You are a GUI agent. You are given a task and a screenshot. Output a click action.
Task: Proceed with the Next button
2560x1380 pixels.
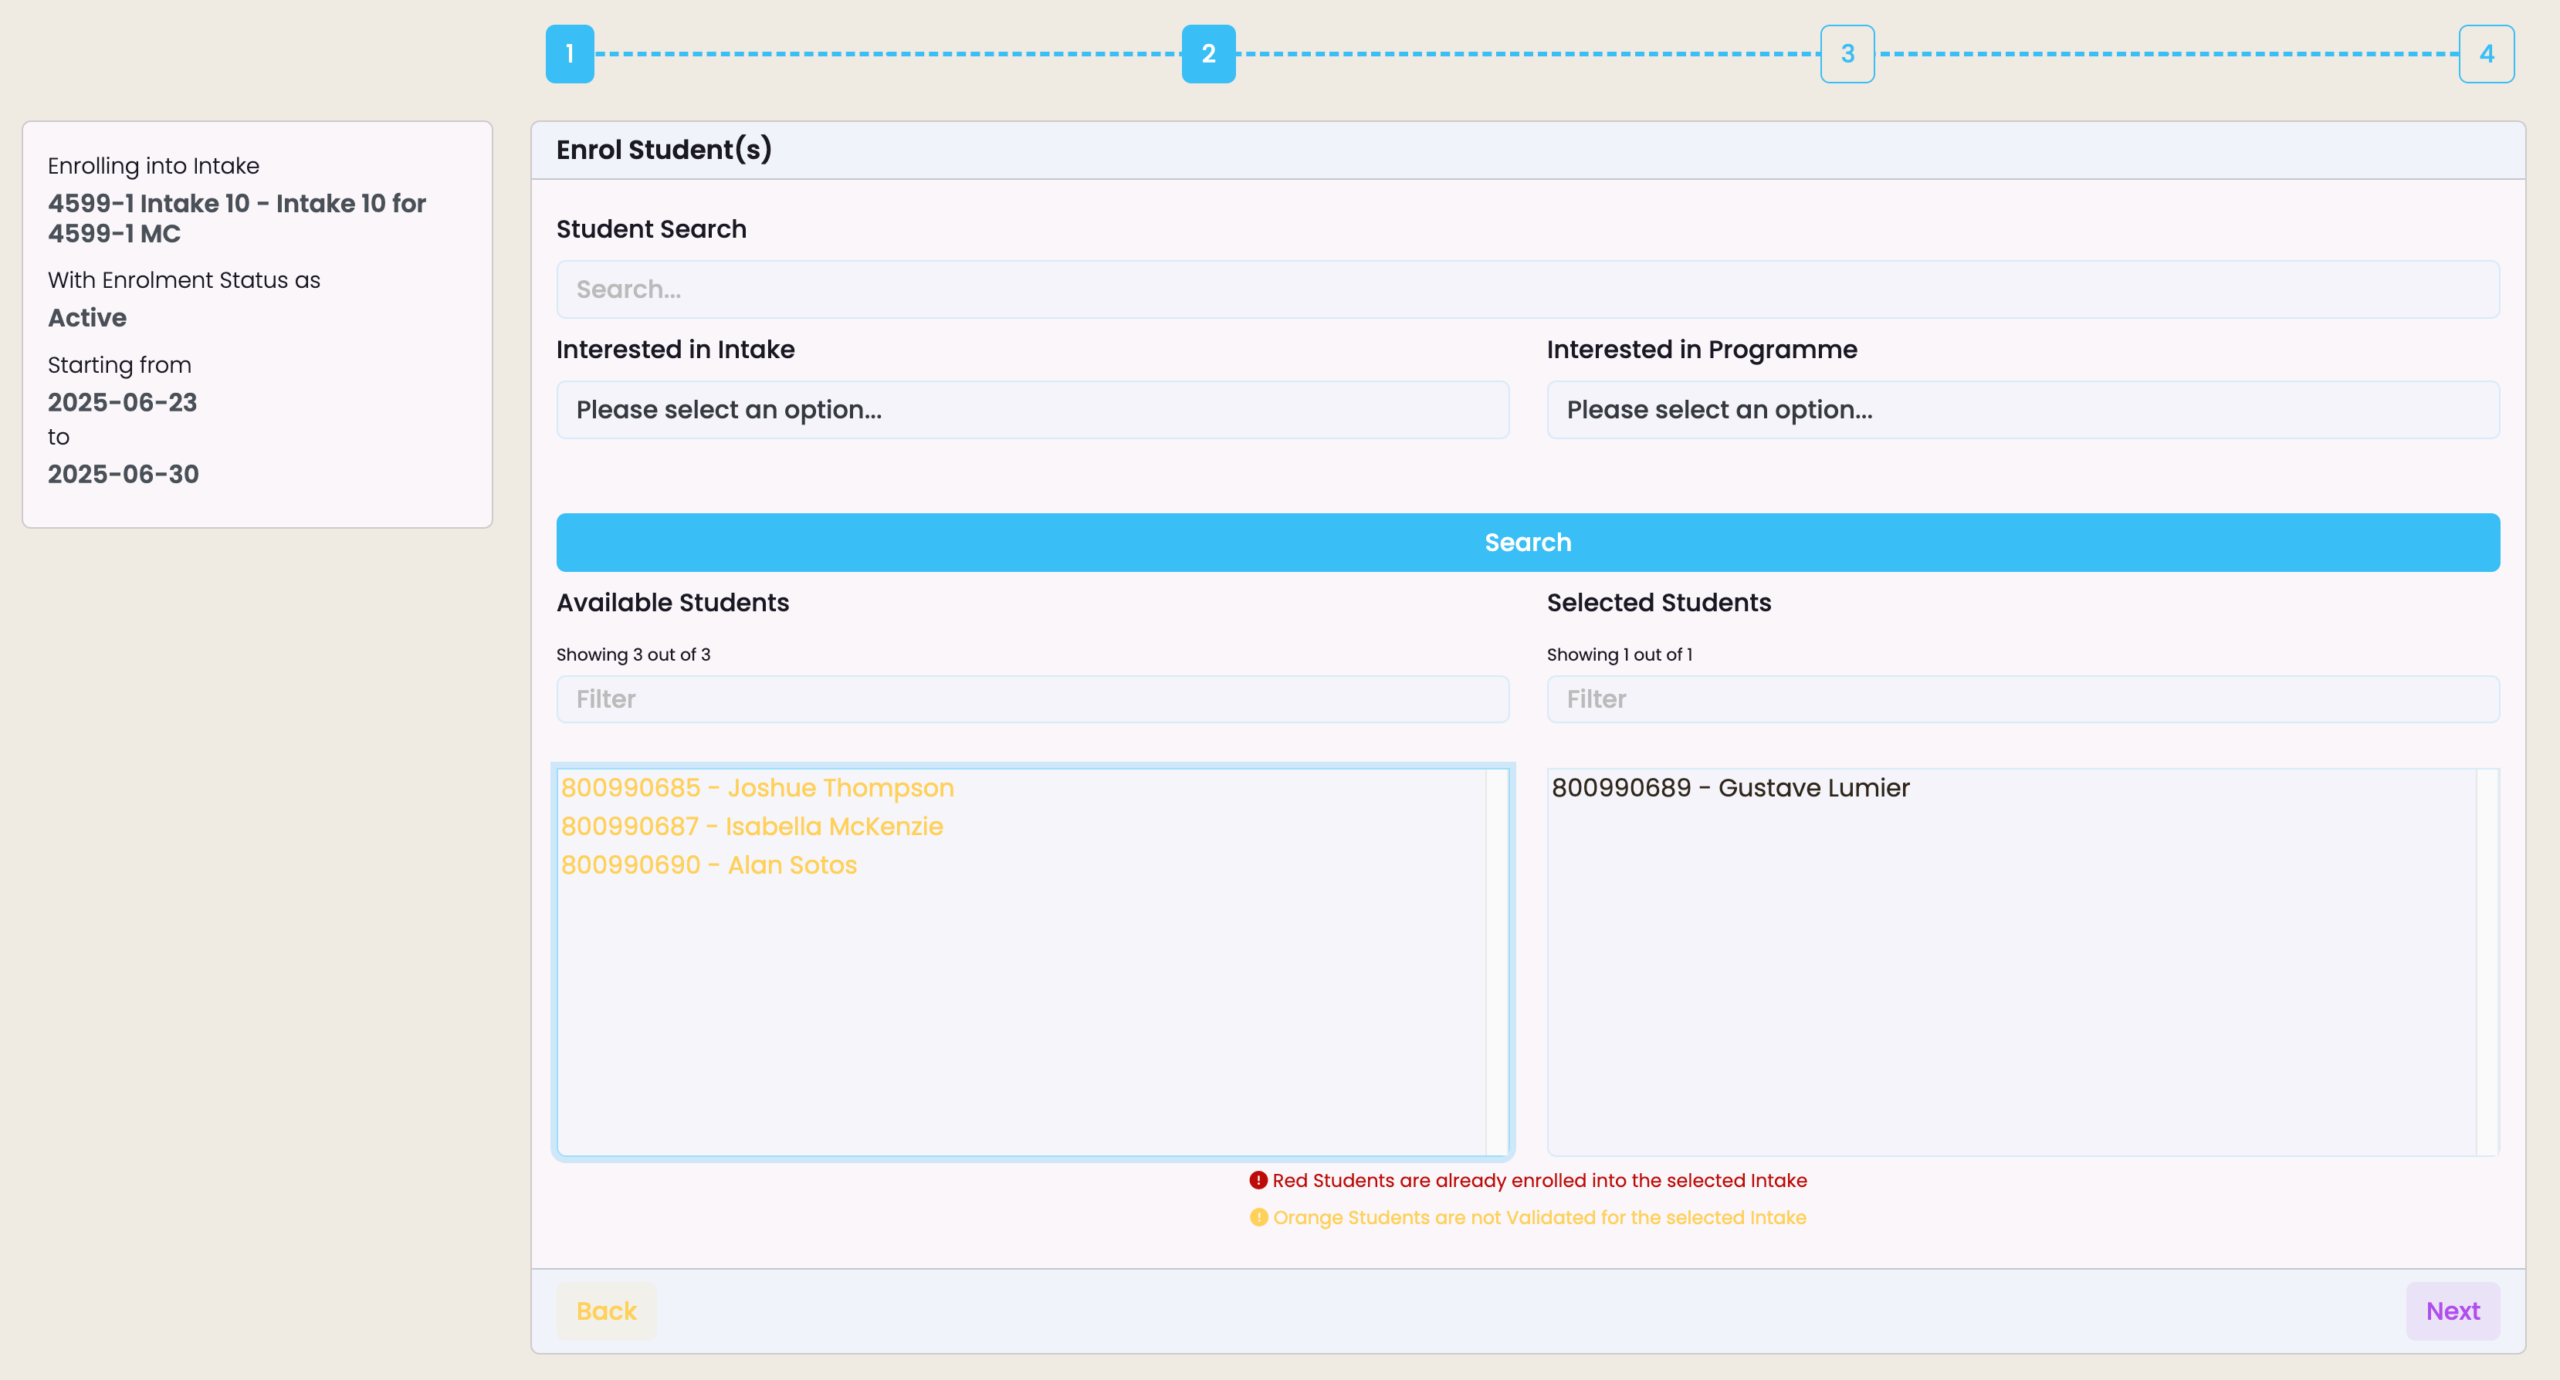point(2452,1311)
